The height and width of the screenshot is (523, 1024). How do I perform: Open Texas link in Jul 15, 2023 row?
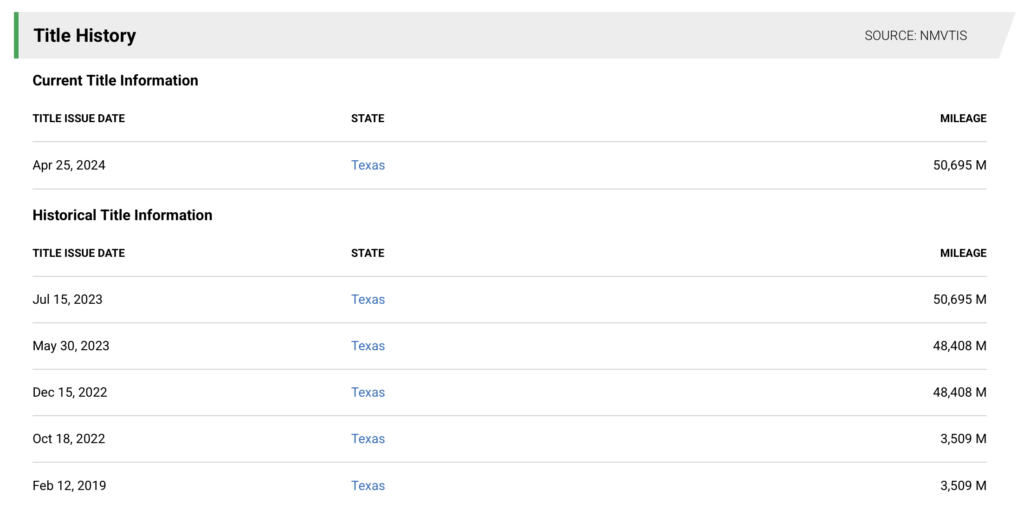[x=367, y=299]
